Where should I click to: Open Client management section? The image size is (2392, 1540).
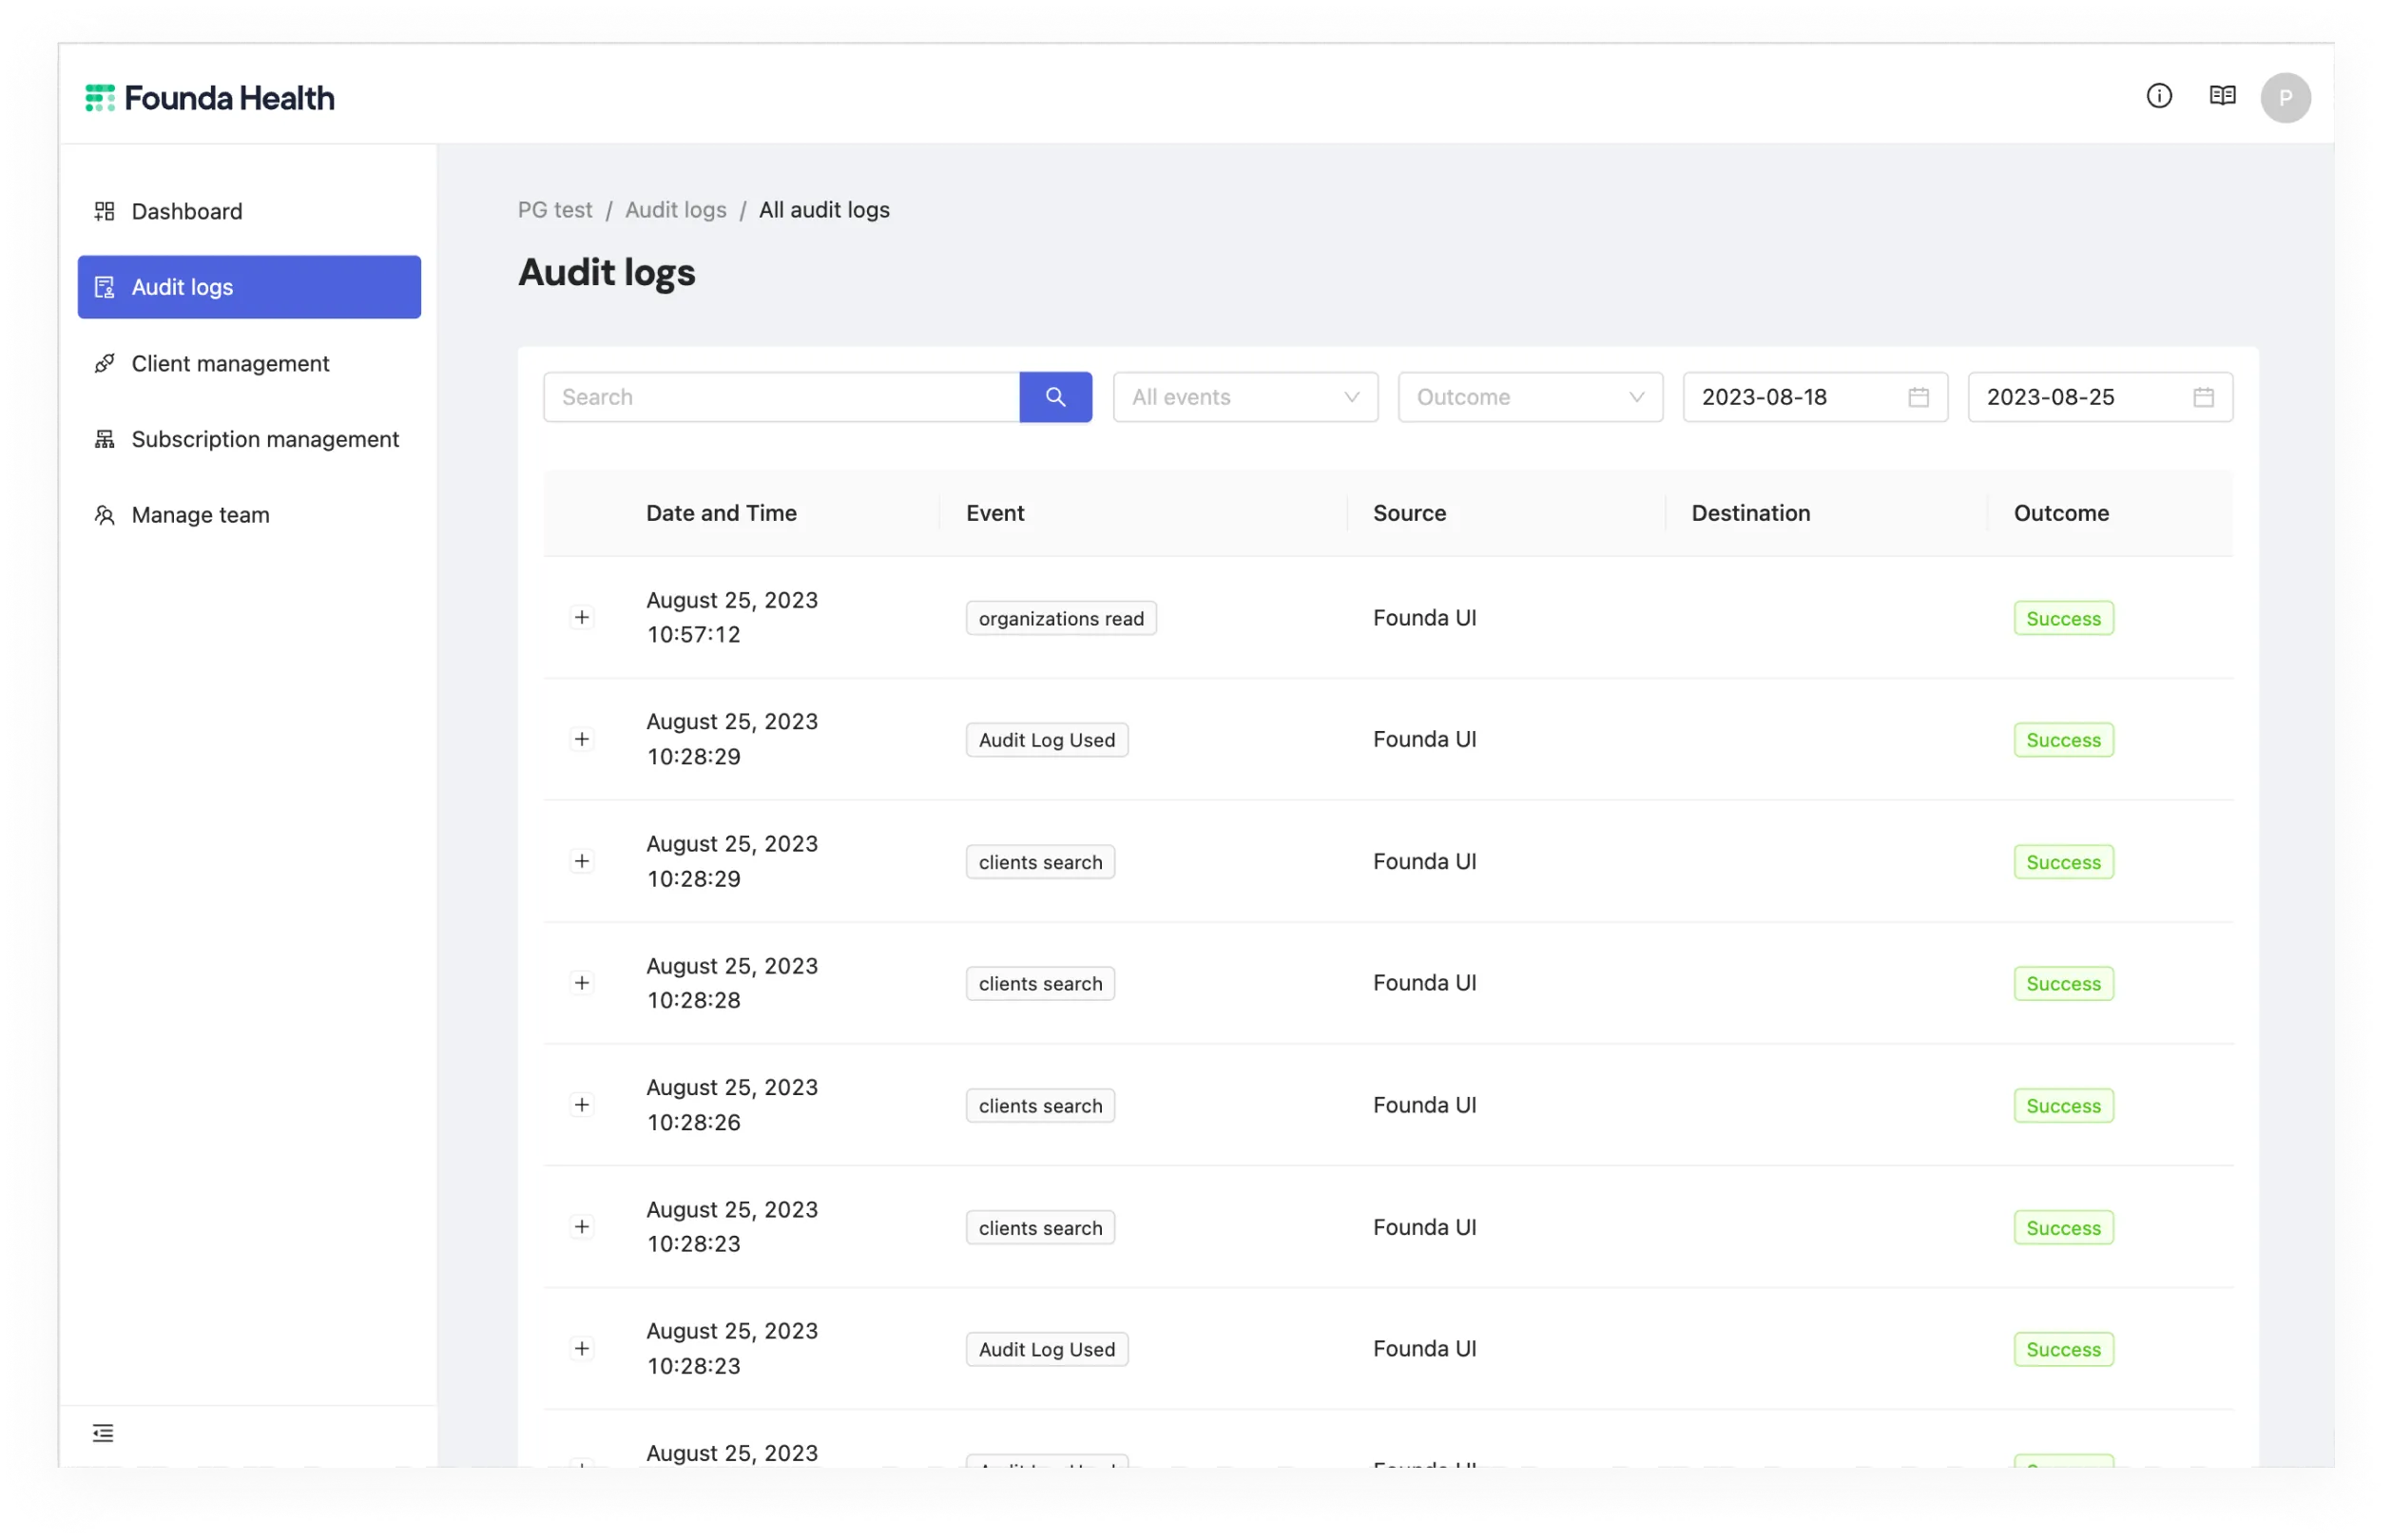tap(249, 363)
